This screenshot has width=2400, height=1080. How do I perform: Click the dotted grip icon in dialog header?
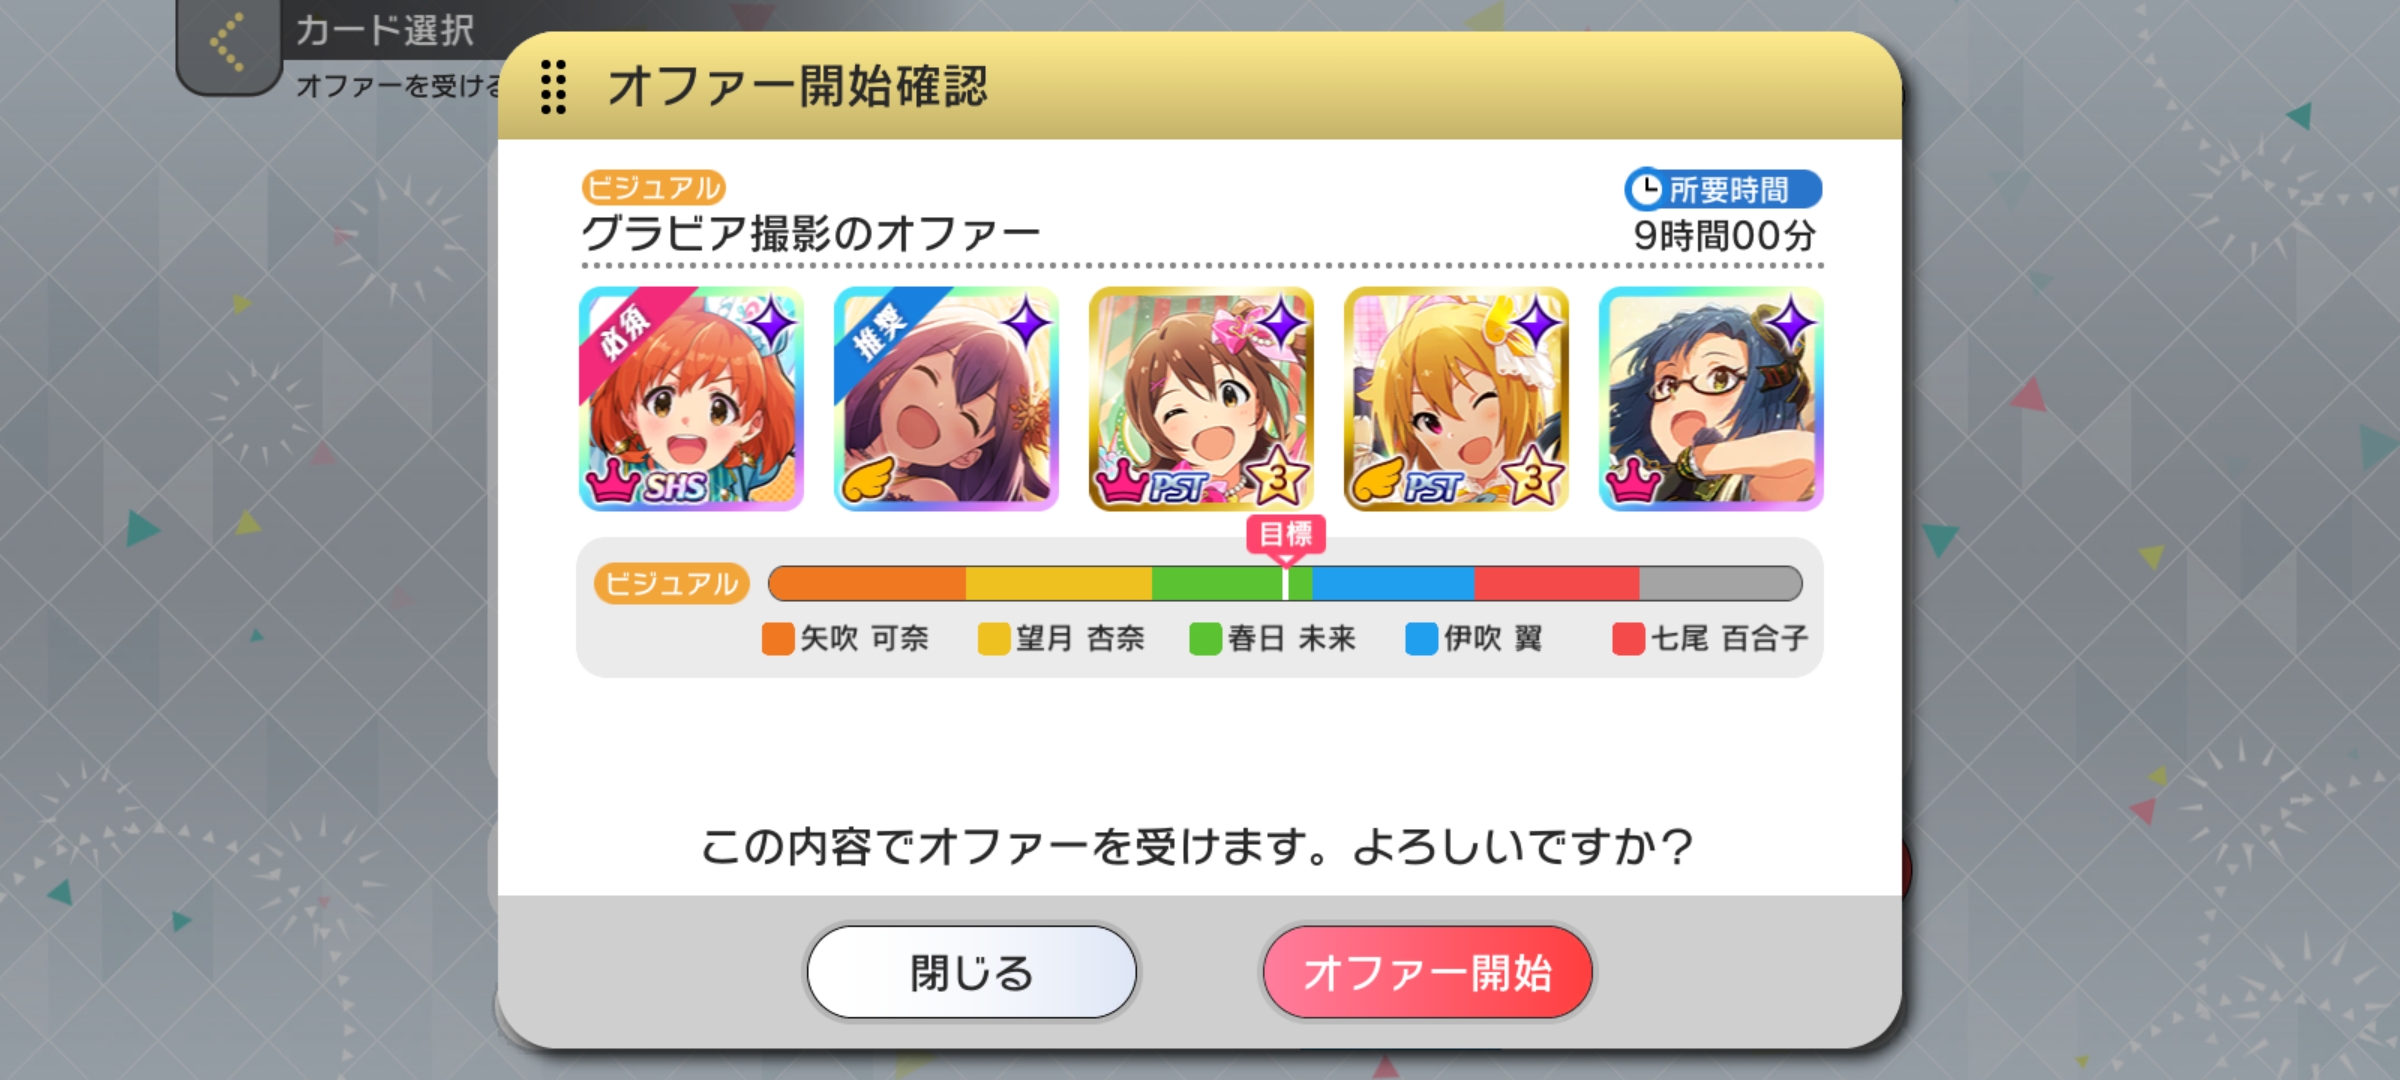click(553, 86)
